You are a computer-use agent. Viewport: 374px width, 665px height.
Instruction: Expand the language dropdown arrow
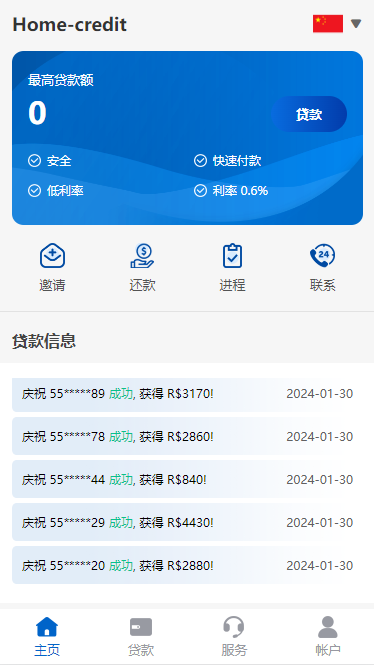click(x=356, y=24)
